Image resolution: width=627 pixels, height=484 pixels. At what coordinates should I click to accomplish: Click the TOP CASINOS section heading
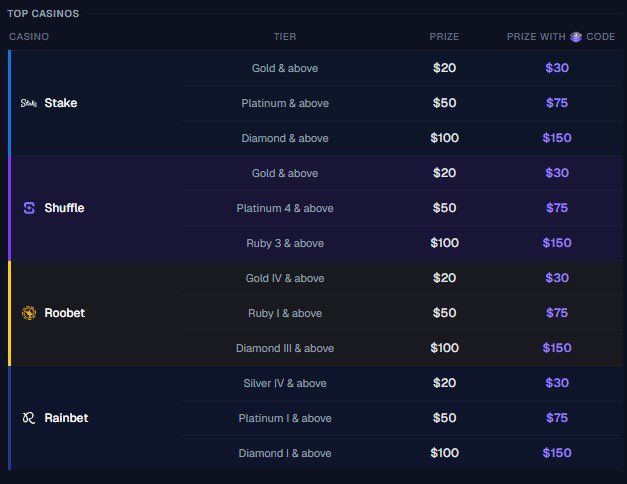tap(43, 14)
